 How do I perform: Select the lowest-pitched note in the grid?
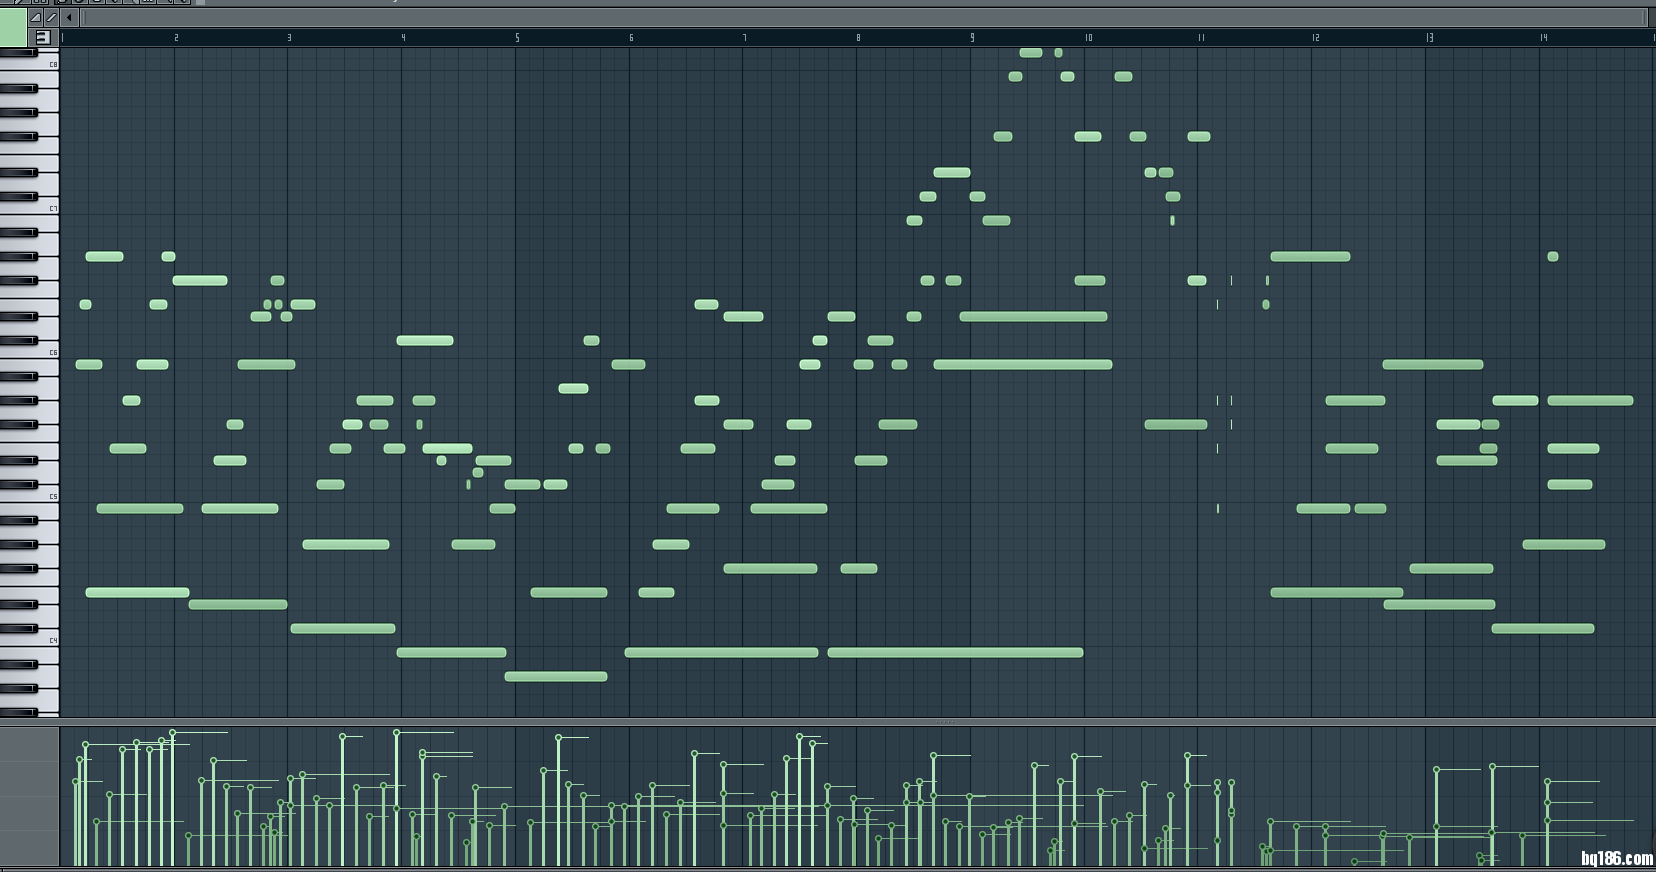pyautogui.click(x=556, y=677)
